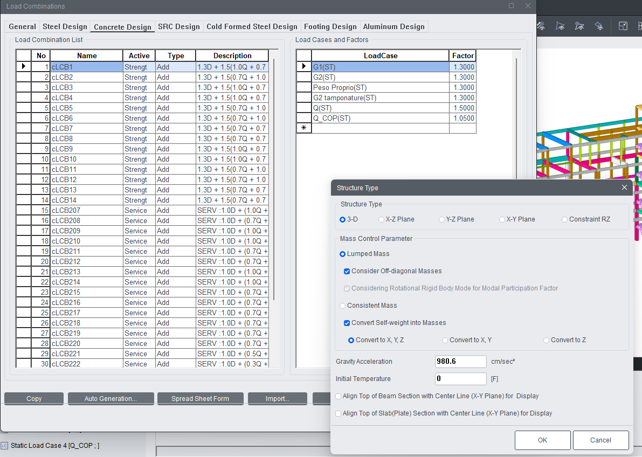Image resolution: width=642 pixels, height=457 pixels.
Task: Click the 1.5000 factor cell
Action: point(463,108)
